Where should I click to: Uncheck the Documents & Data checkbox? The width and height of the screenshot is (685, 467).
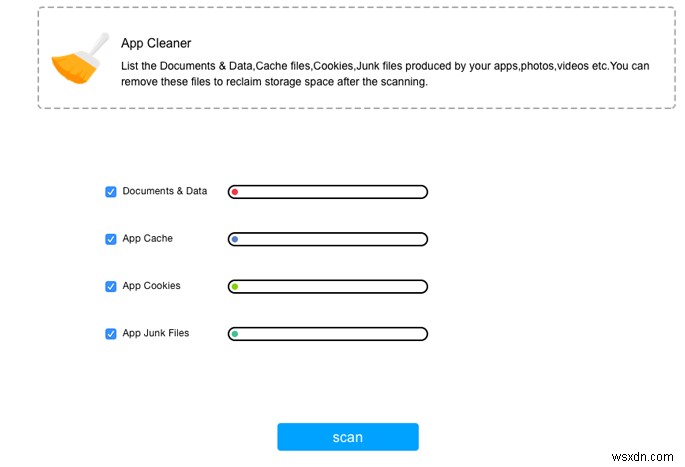[111, 192]
